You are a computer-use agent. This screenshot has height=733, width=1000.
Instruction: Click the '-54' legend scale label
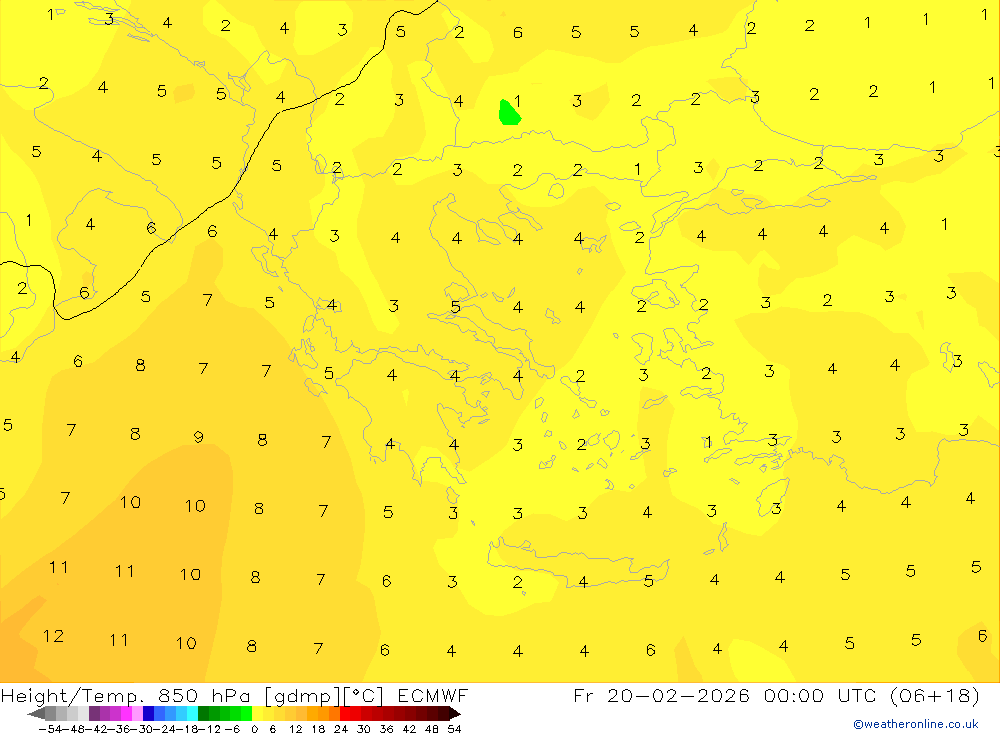(x=50, y=729)
